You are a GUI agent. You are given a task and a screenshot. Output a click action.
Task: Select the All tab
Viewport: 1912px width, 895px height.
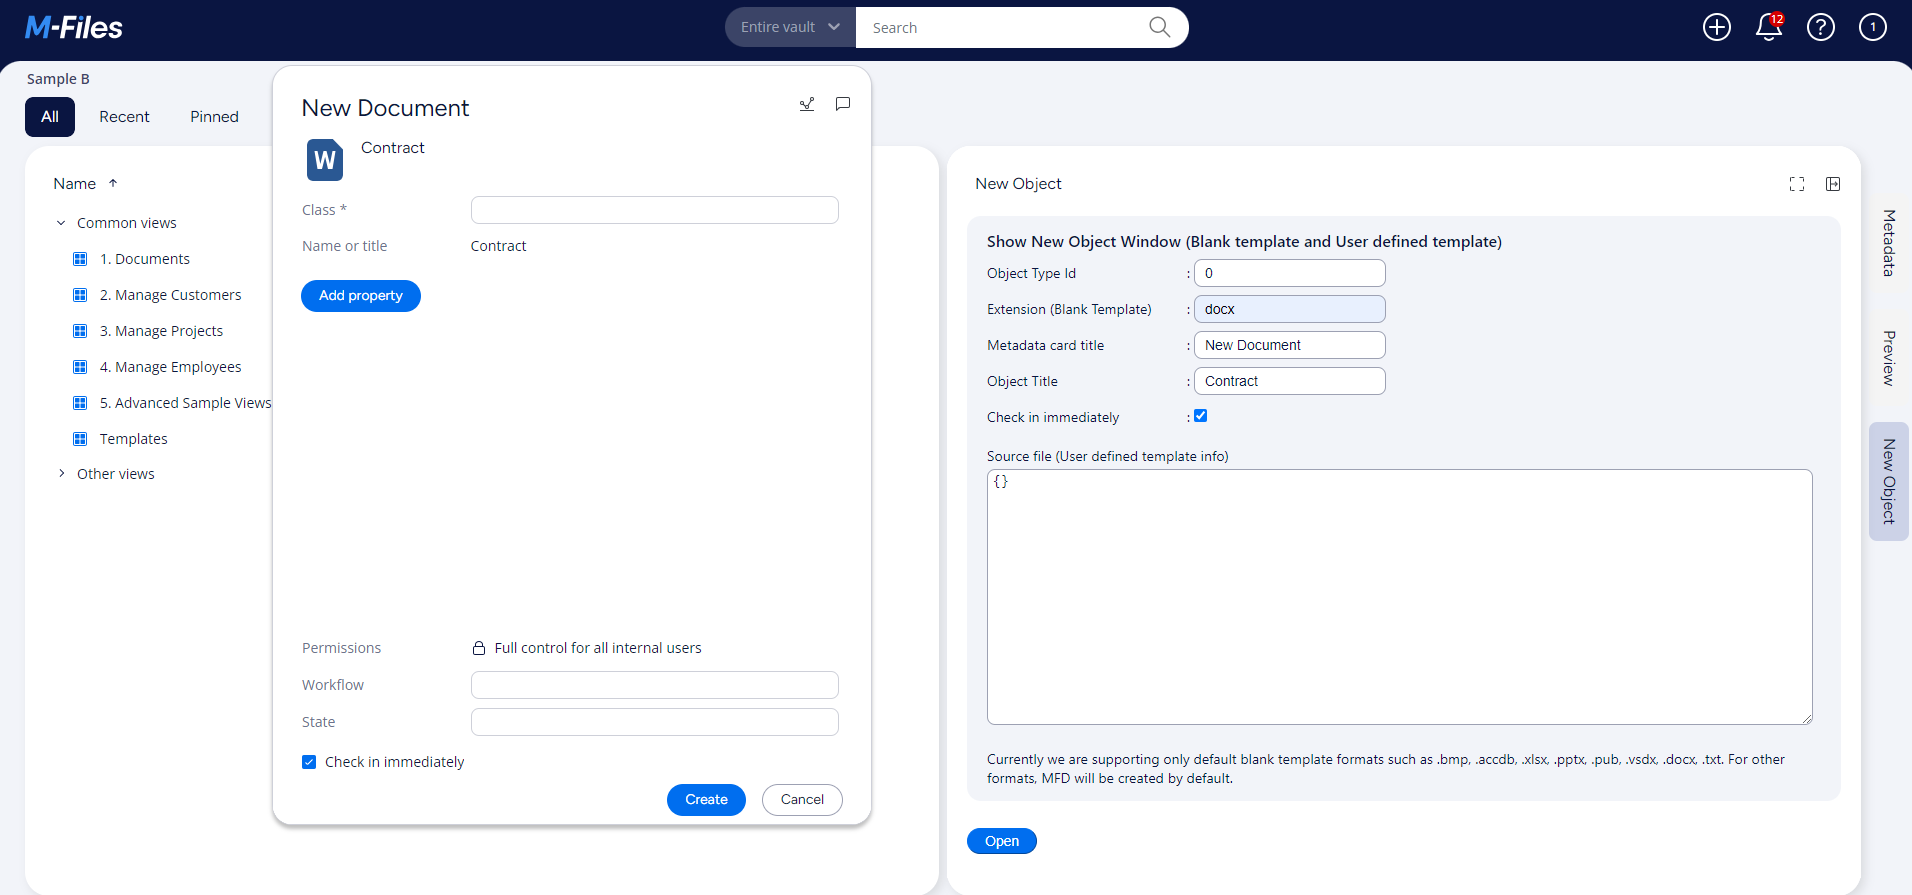pyautogui.click(x=50, y=117)
